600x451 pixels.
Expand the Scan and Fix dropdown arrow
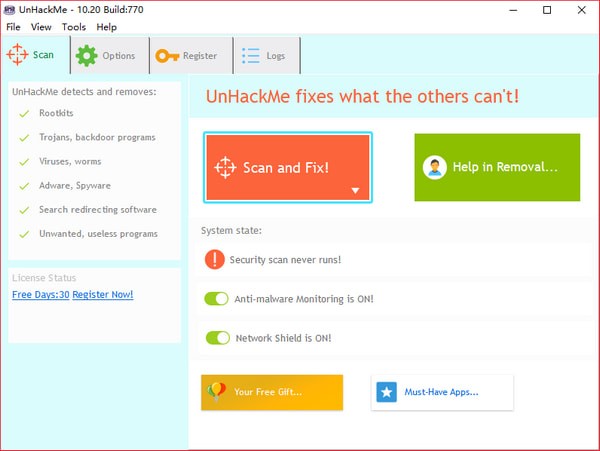click(x=354, y=190)
